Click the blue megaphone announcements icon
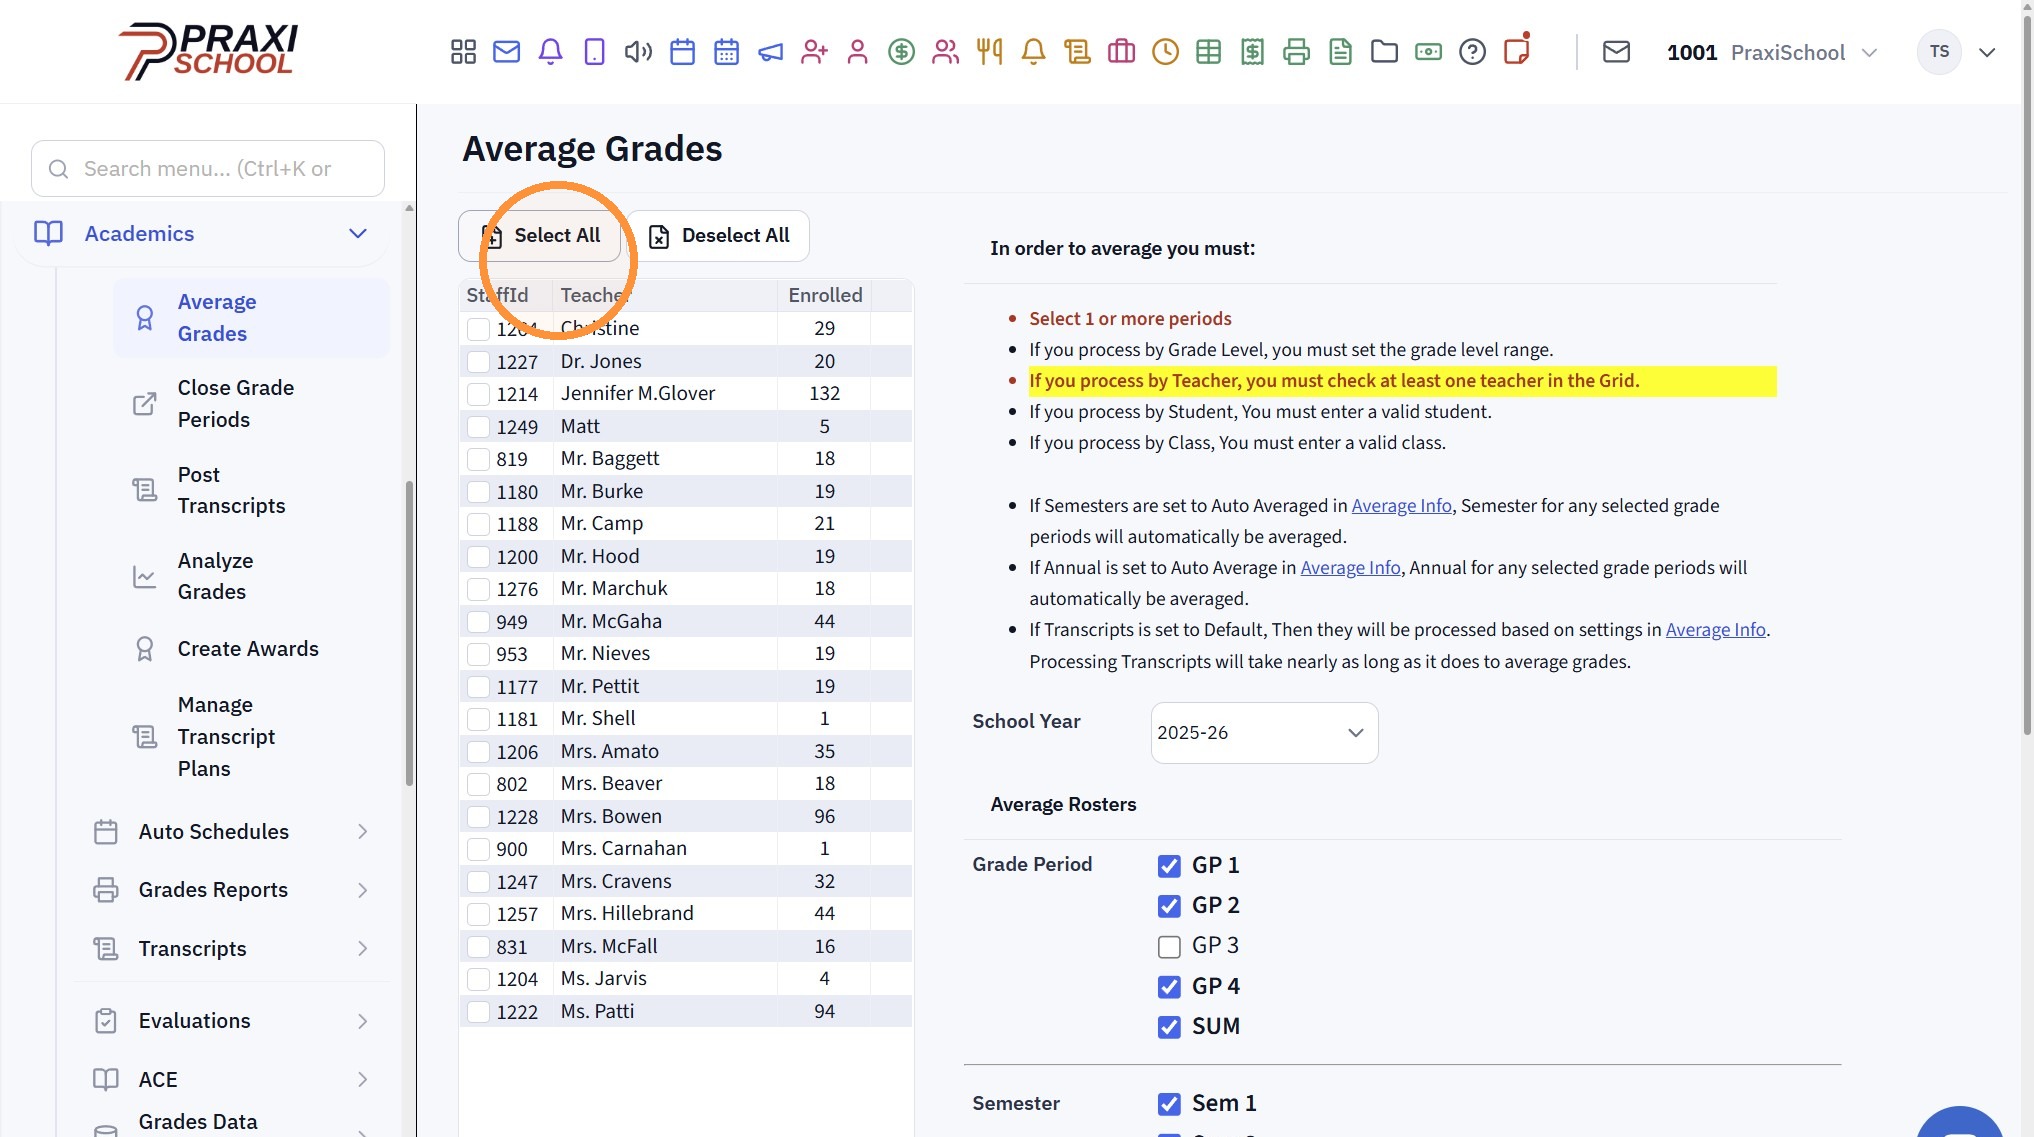 [x=770, y=52]
